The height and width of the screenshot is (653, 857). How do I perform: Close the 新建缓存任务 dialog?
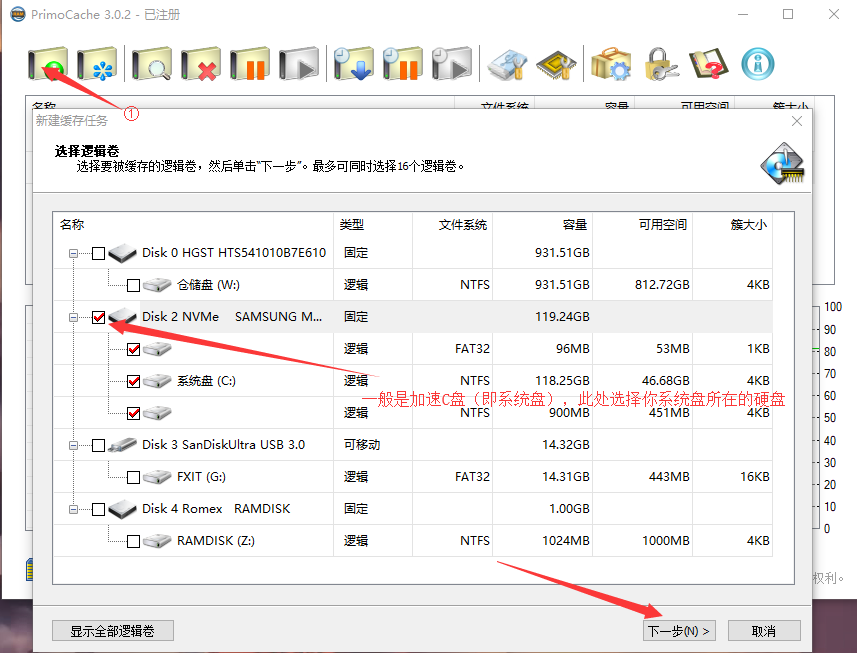[x=797, y=121]
